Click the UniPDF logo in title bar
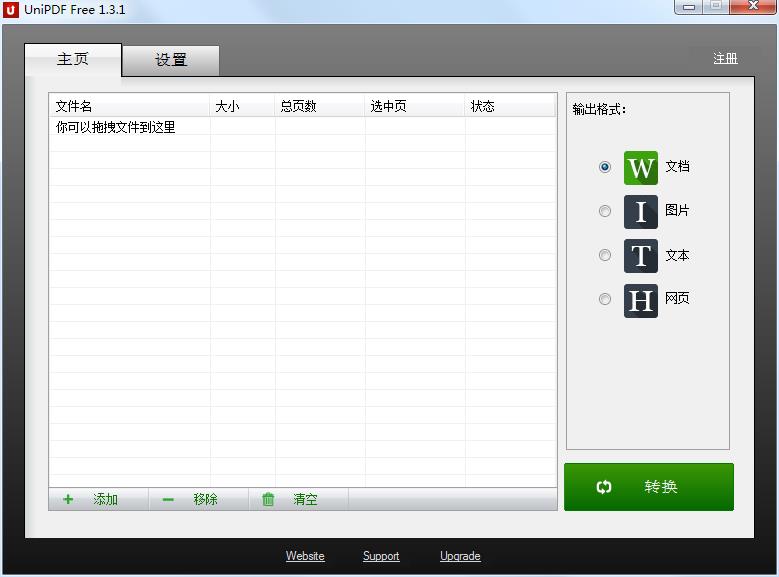This screenshot has width=779, height=577. click(10, 9)
